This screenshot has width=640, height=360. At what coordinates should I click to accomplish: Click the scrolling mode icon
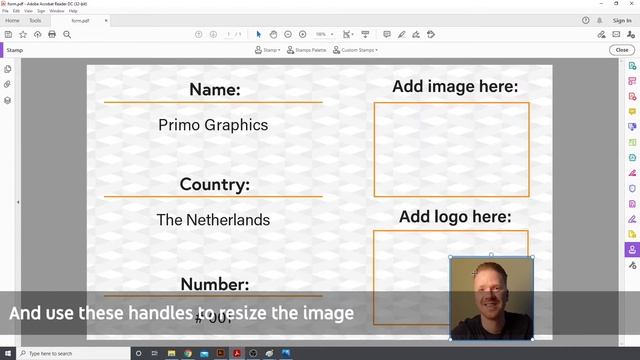click(365, 35)
